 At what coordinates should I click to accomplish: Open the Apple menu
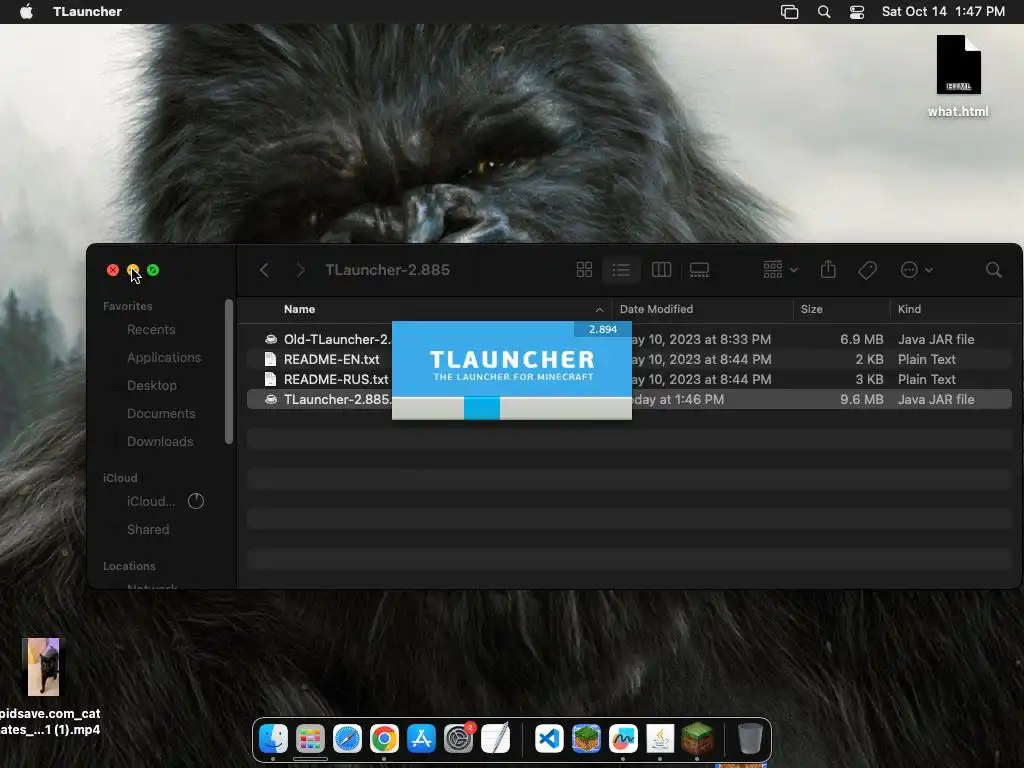coord(26,11)
